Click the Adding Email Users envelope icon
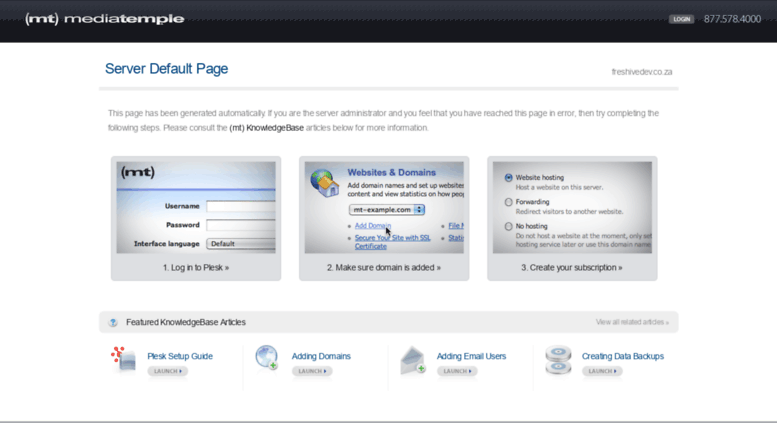 pyautogui.click(x=413, y=360)
